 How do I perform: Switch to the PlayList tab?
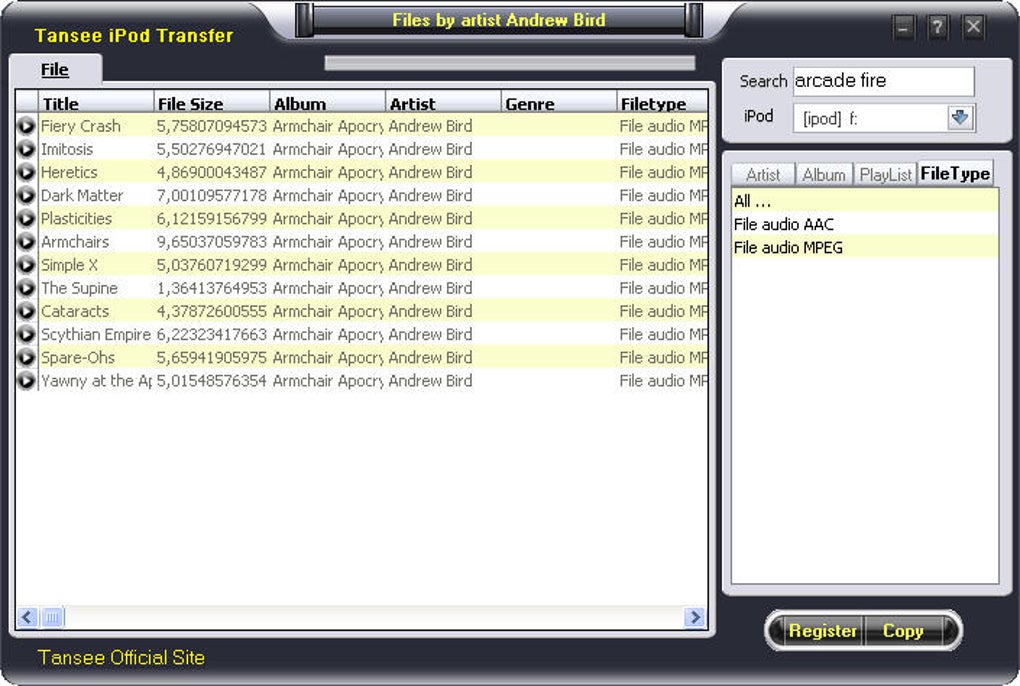884,174
